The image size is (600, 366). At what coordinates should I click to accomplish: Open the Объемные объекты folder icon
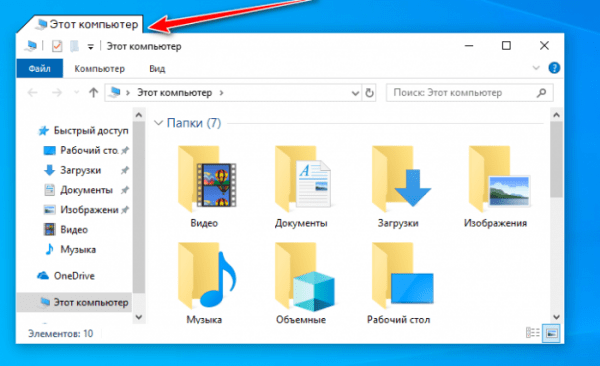(x=305, y=276)
